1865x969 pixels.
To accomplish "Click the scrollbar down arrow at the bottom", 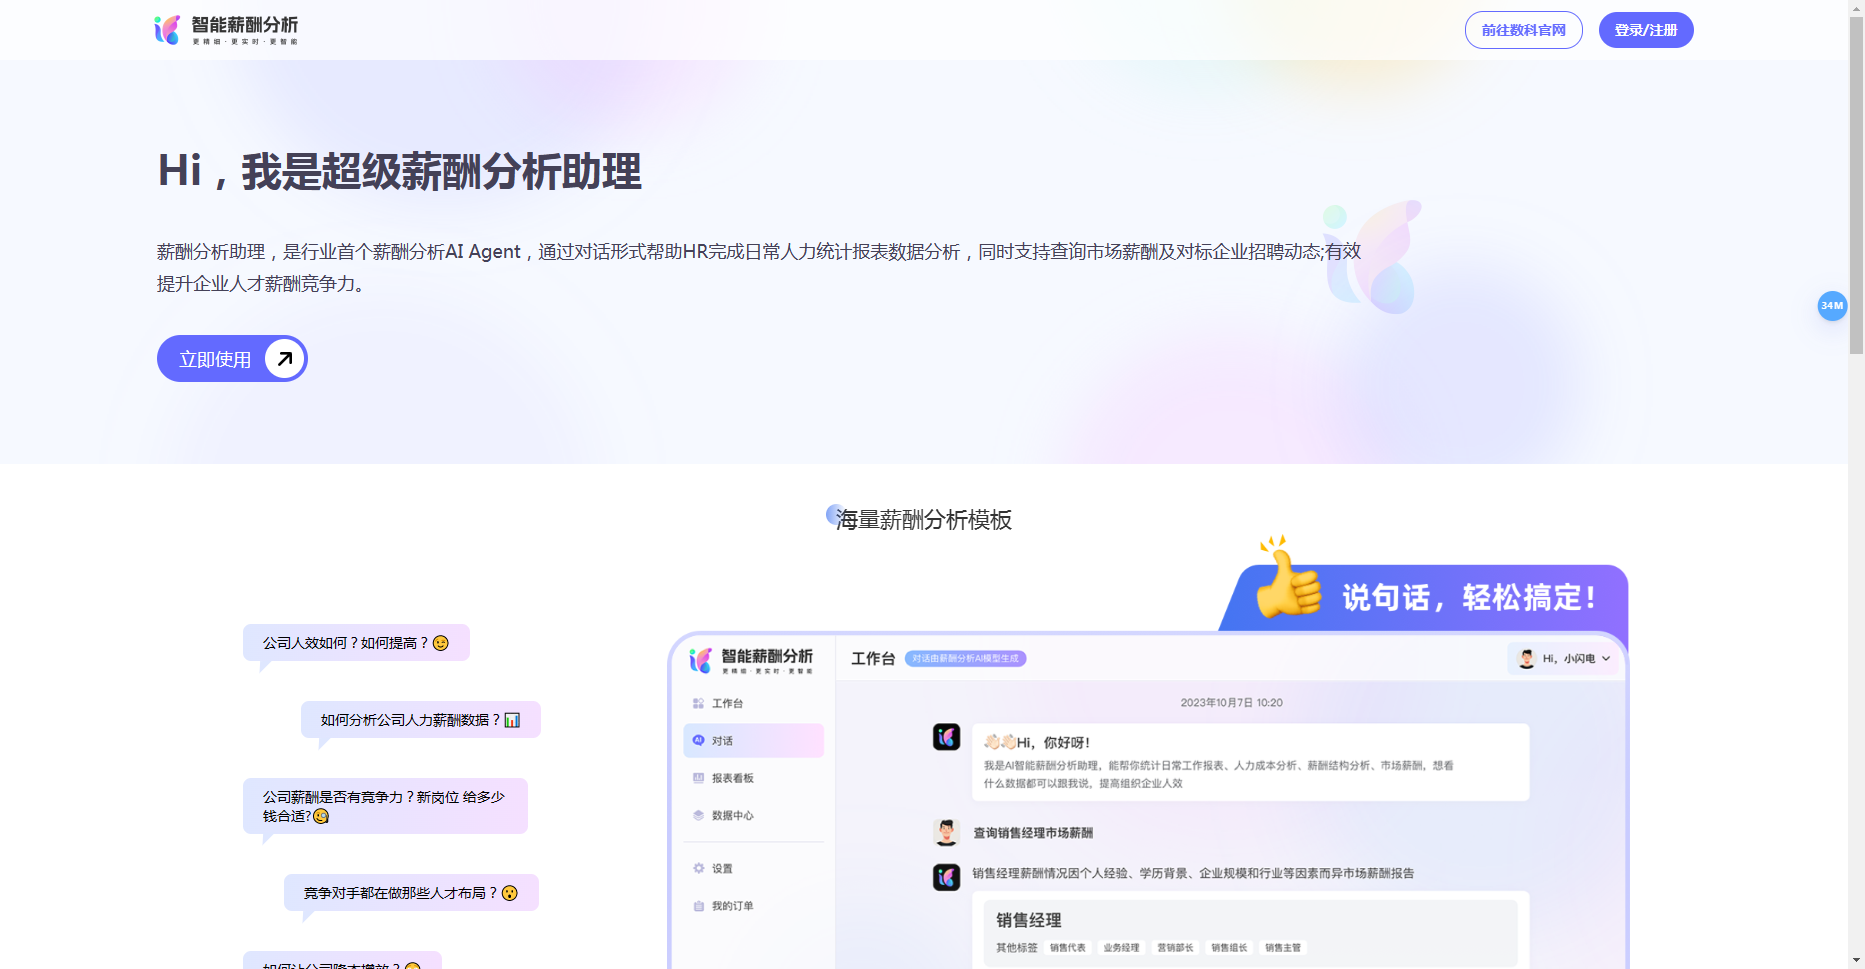I will pos(1856,961).
